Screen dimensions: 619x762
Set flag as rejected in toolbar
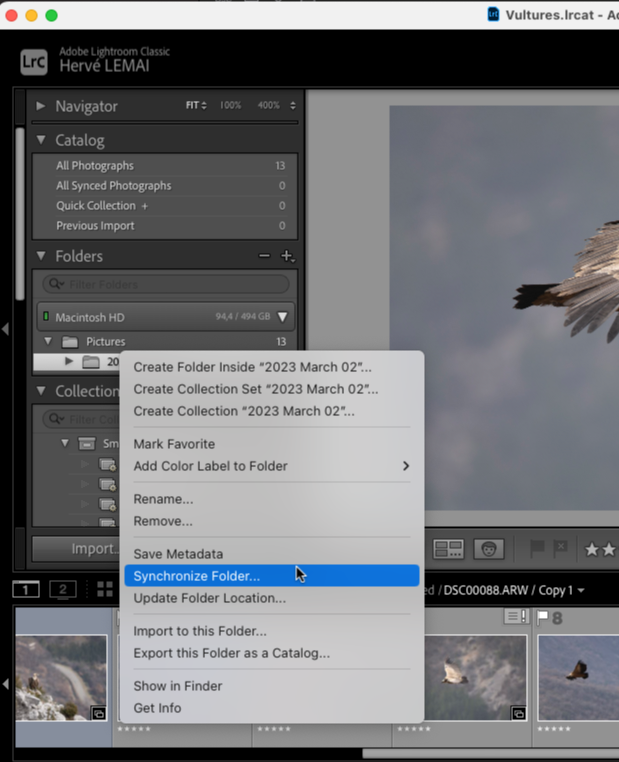click(x=560, y=549)
